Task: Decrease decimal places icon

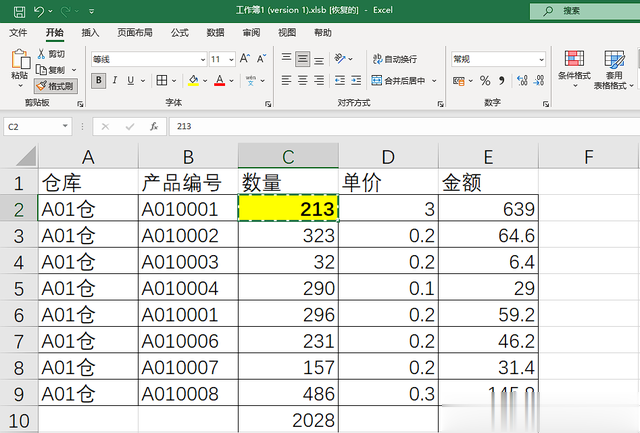Action: click(x=539, y=81)
